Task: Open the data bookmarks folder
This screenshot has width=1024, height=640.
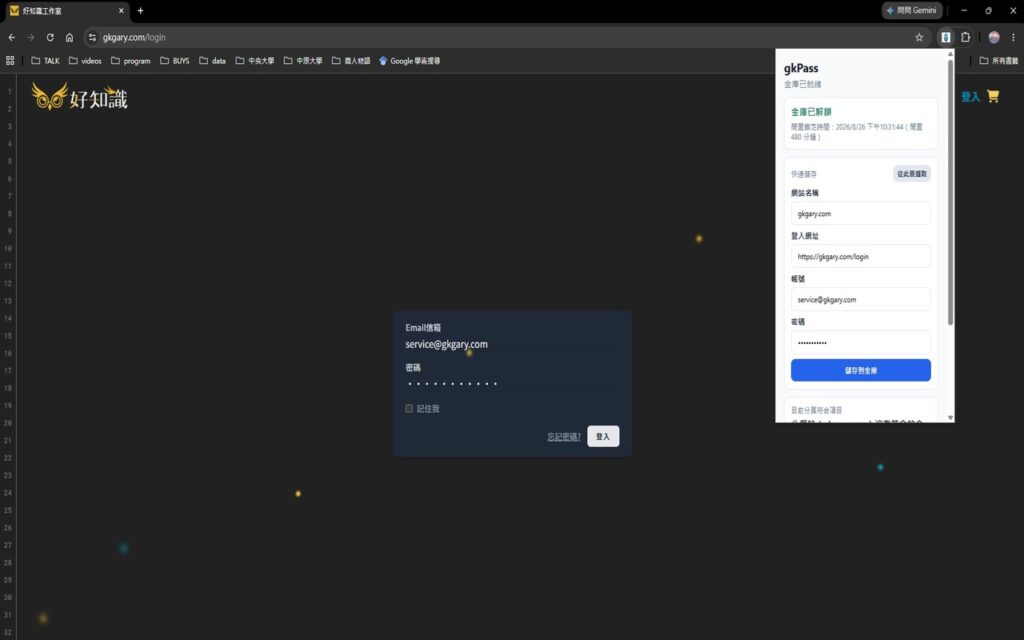Action: [x=212, y=61]
